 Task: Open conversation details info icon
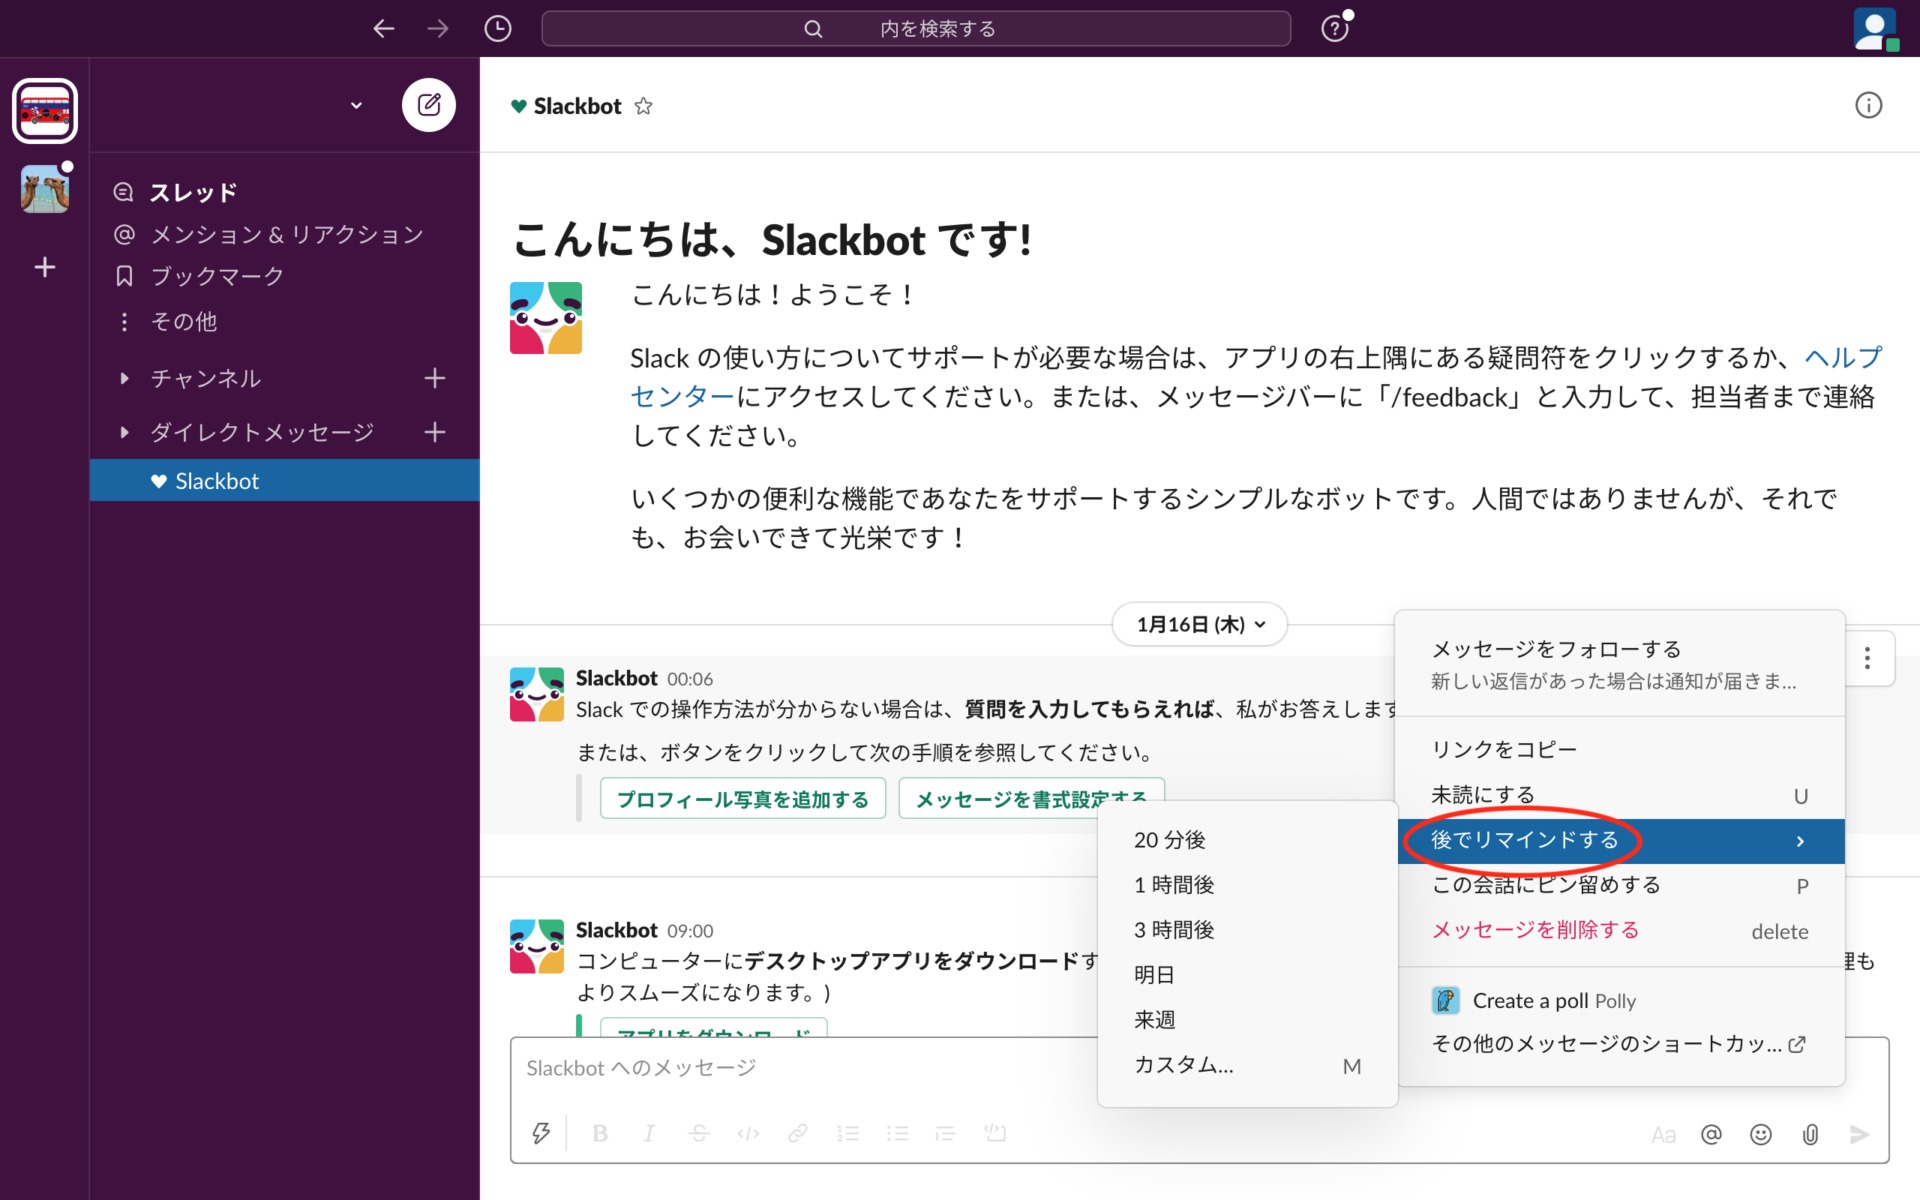1868,105
